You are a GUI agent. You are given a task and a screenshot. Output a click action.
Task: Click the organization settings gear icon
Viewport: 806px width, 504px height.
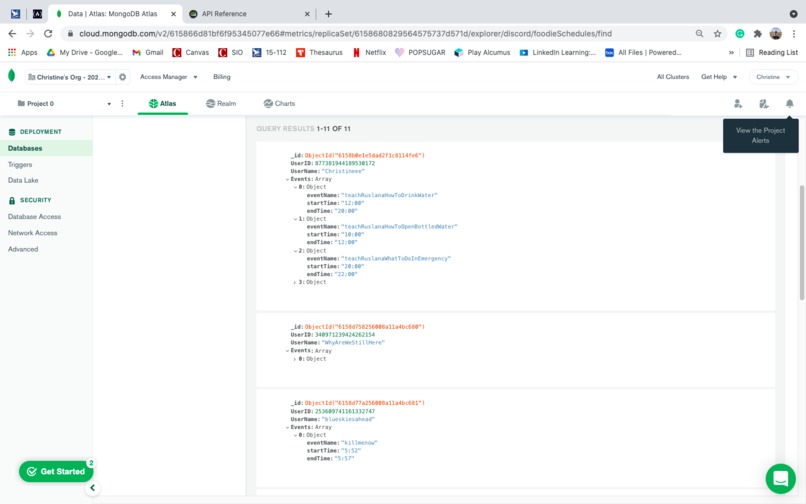122,77
